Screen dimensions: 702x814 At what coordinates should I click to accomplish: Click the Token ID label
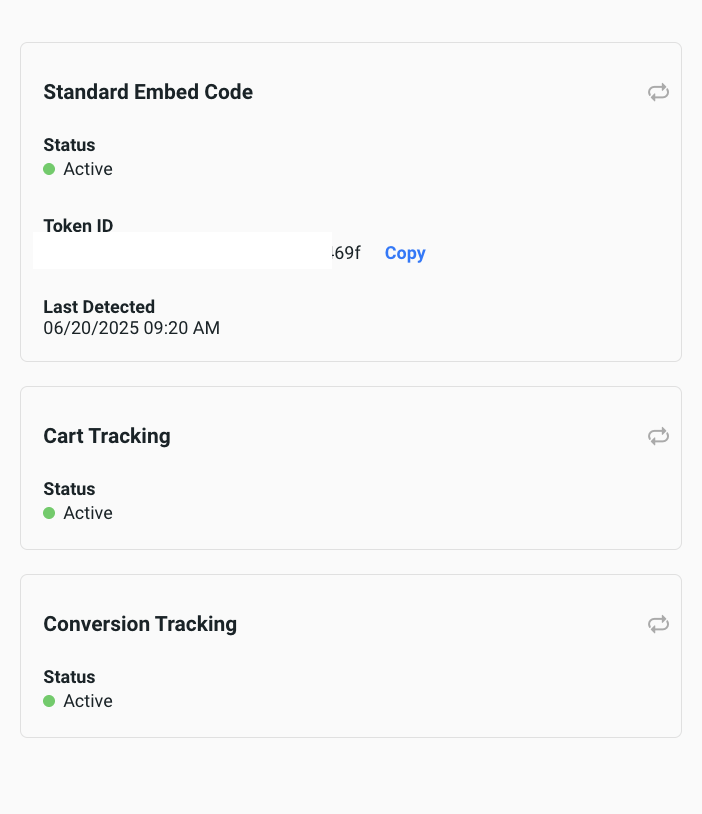point(78,226)
